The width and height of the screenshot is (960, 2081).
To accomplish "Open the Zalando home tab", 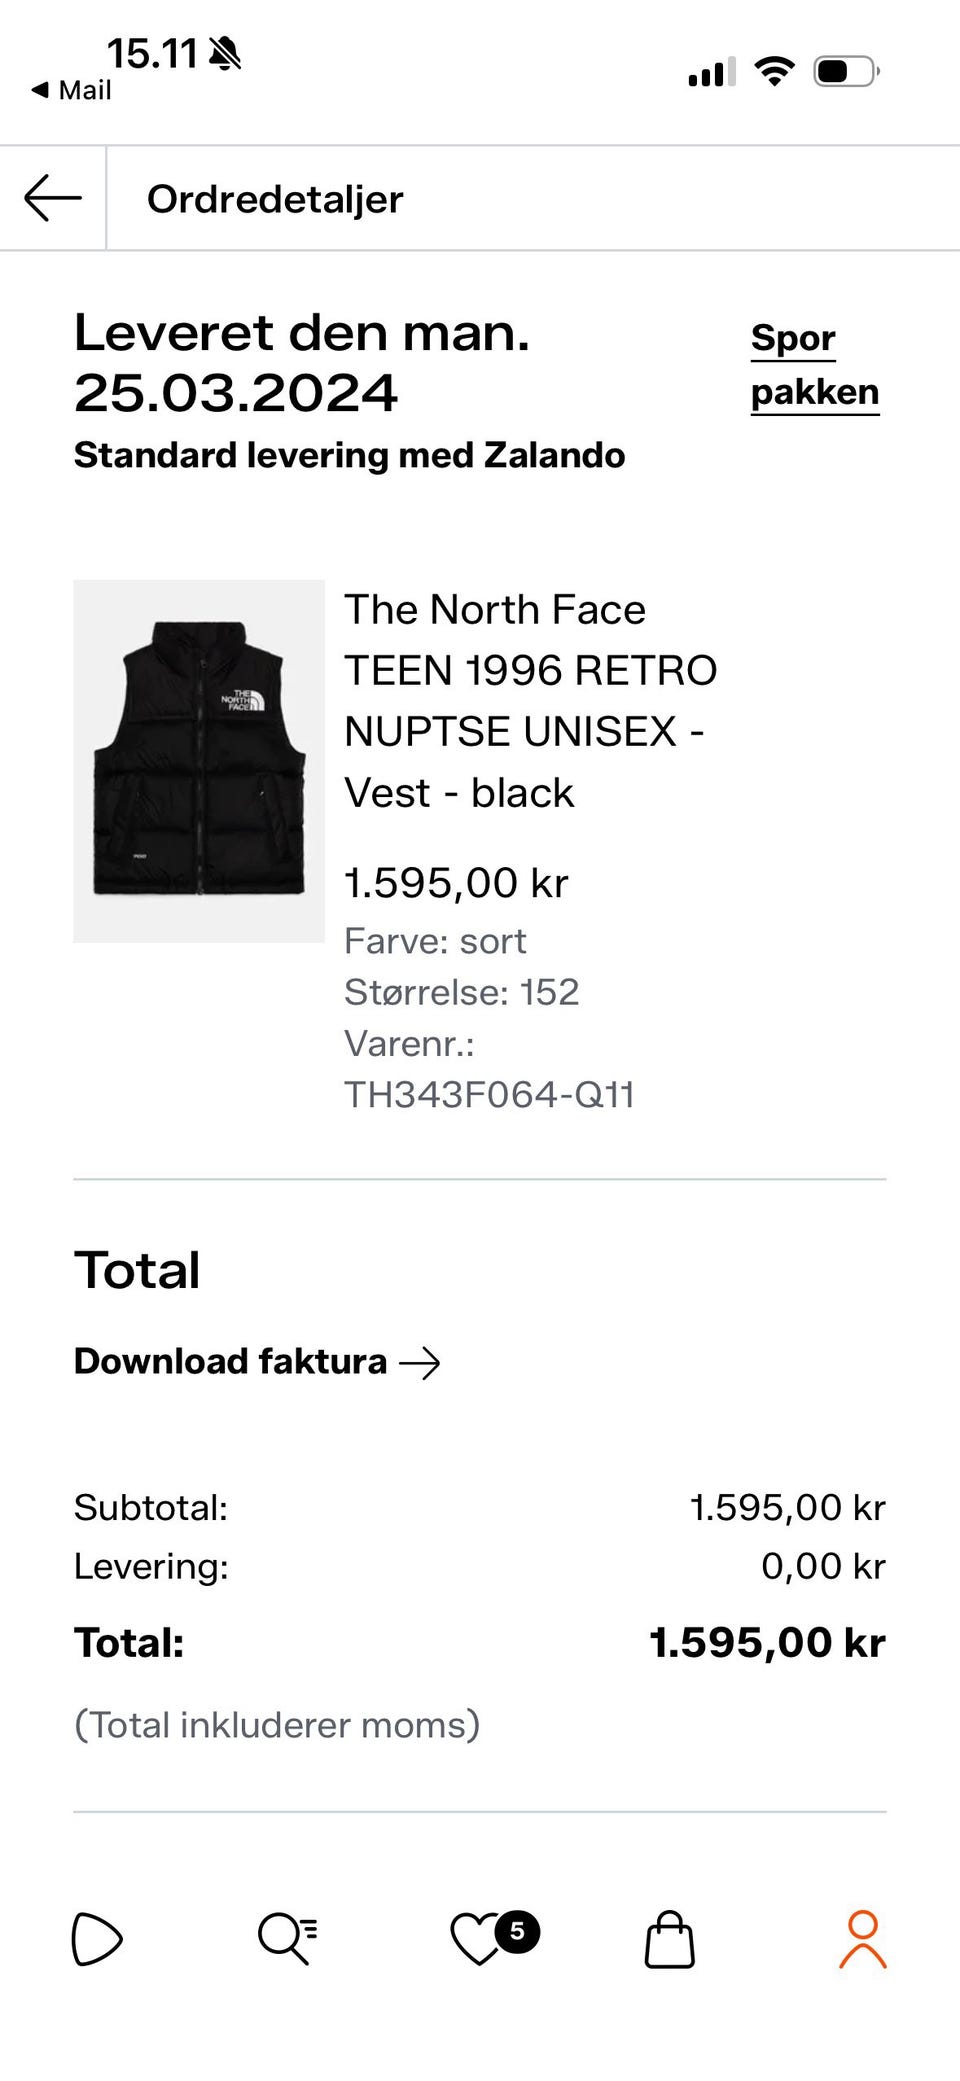I will 97,1939.
